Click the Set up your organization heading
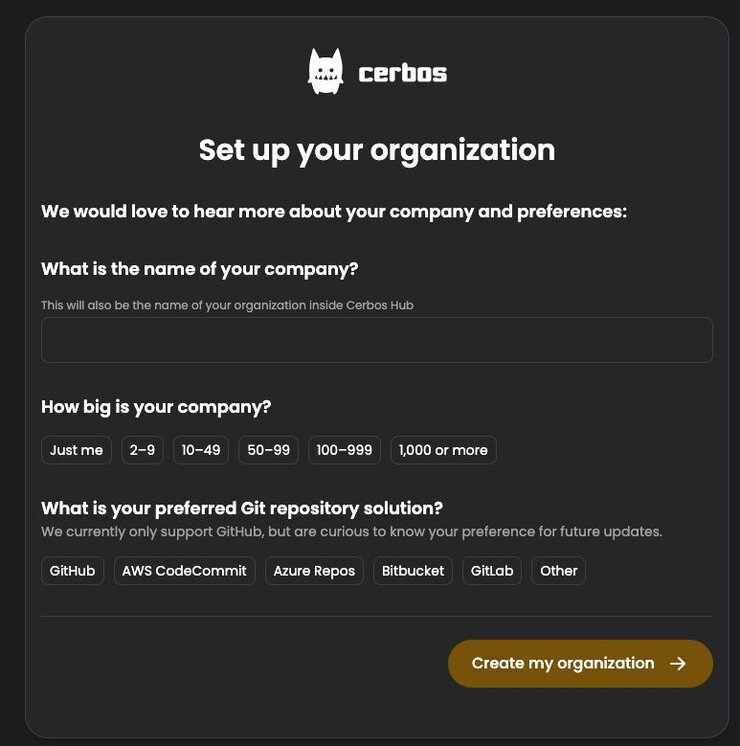The image size is (740, 746). 377,150
